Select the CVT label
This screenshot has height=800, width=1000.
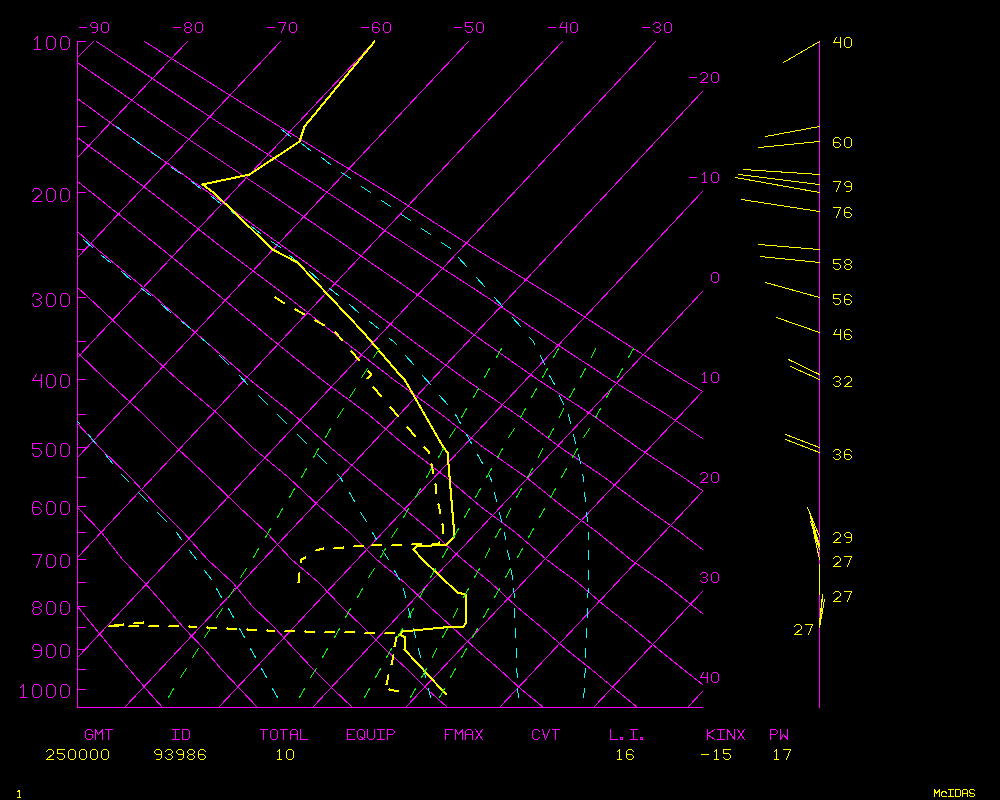546,735
